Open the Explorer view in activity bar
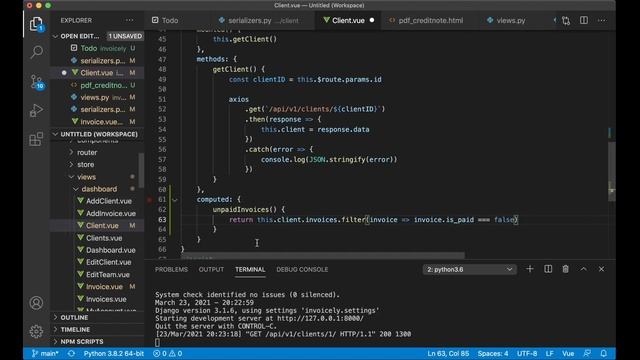The image size is (640, 360). [x=36, y=24]
